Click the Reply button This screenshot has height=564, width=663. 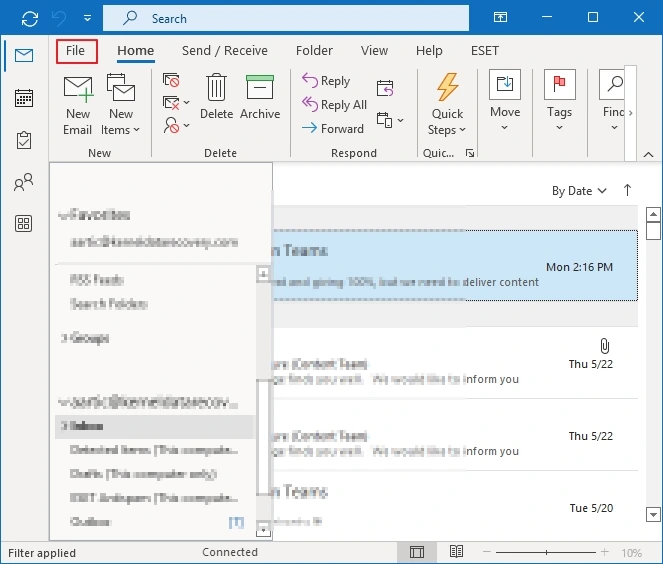coord(326,80)
